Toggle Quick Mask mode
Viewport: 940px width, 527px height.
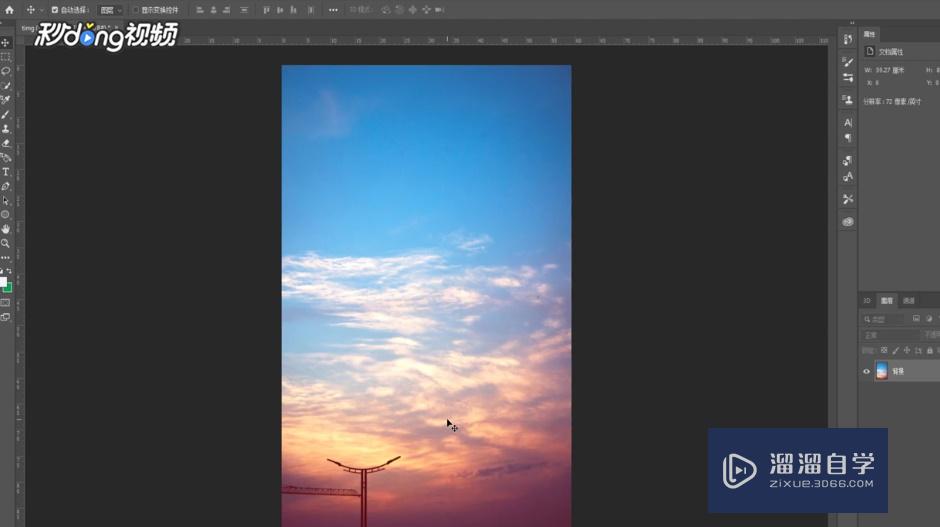(x=5, y=303)
